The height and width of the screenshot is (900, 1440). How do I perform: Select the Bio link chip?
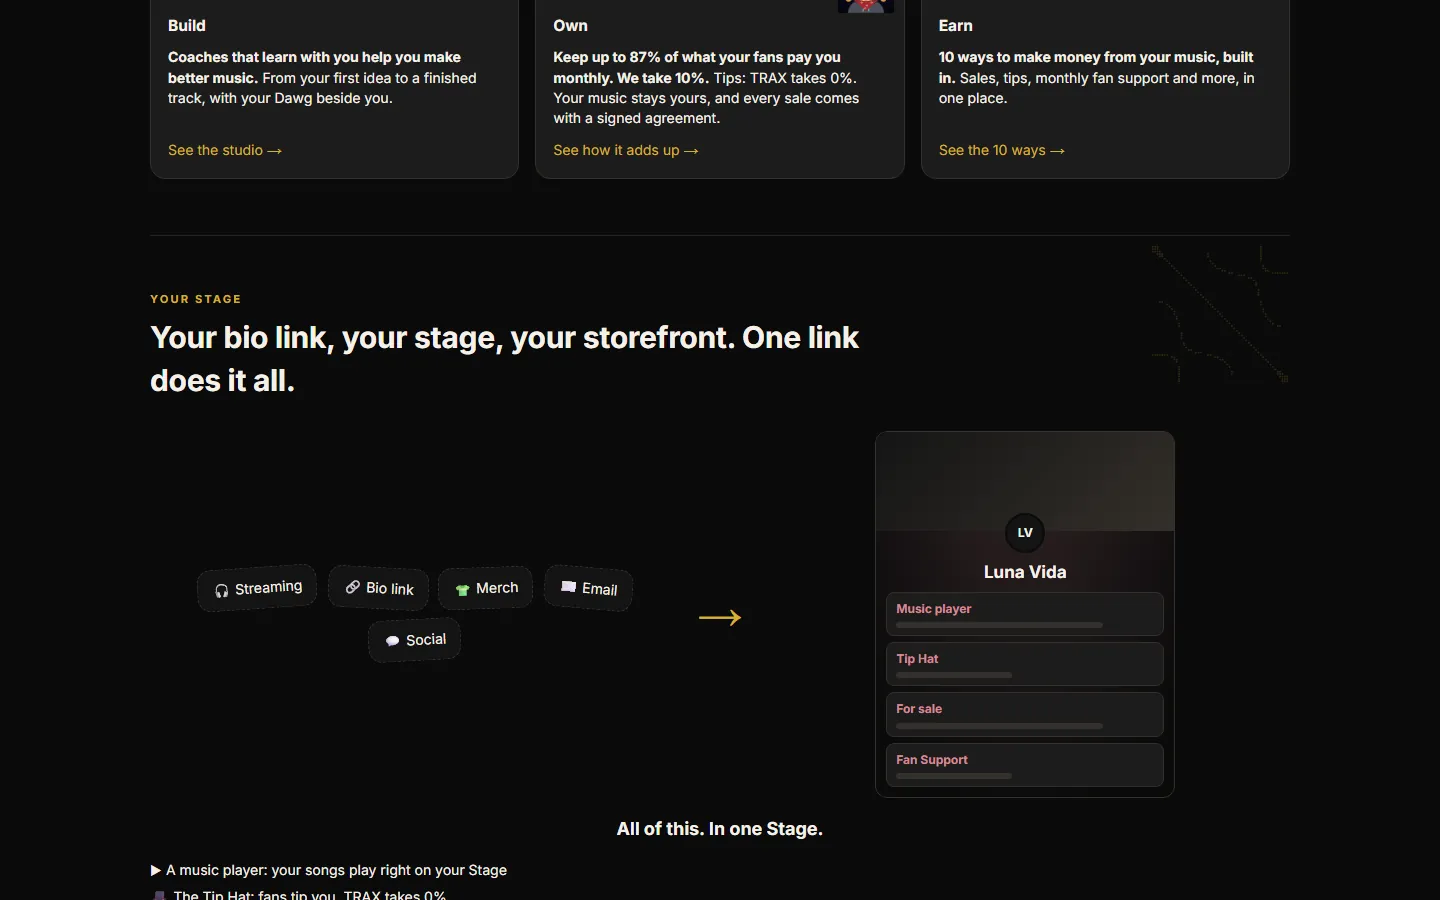379,588
